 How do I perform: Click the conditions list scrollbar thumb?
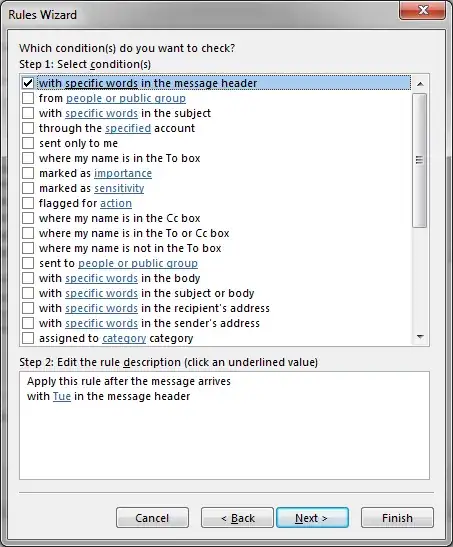(x=420, y=160)
